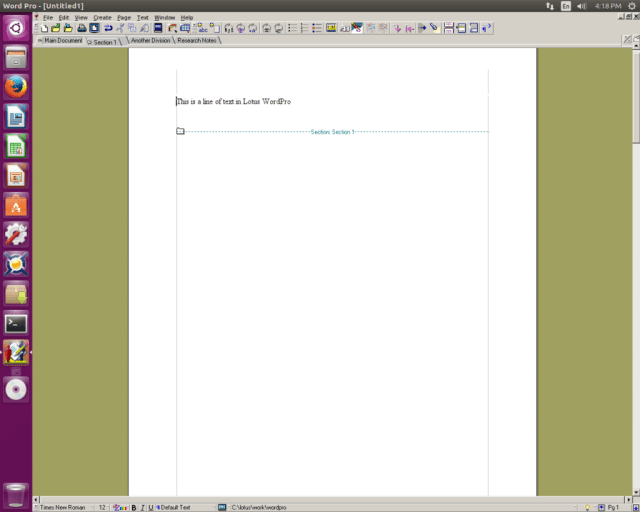
Task: Switch to the Section 1 tab
Action: [x=104, y=42]
